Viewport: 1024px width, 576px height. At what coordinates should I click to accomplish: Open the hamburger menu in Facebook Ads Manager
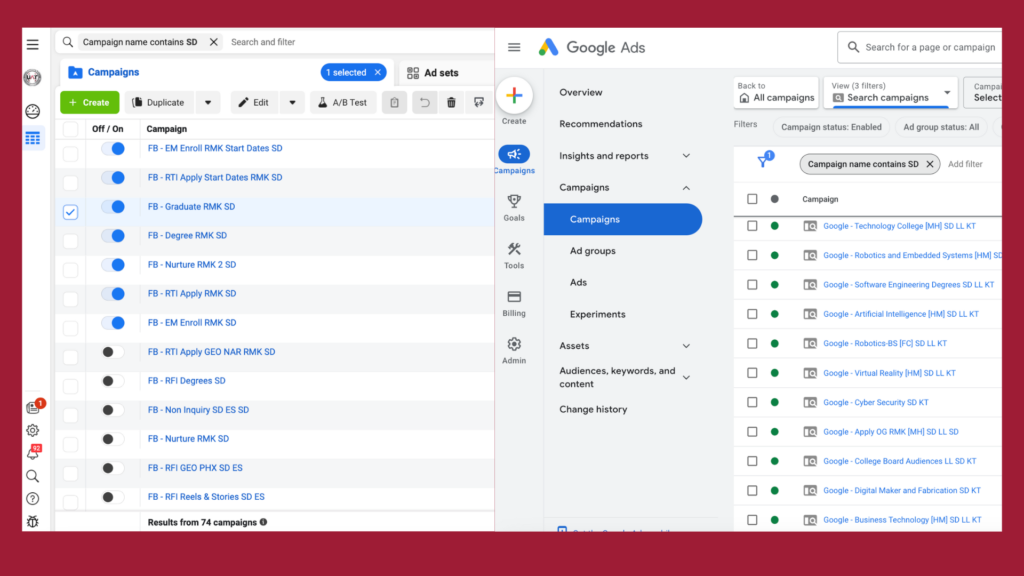click(33, 44)
